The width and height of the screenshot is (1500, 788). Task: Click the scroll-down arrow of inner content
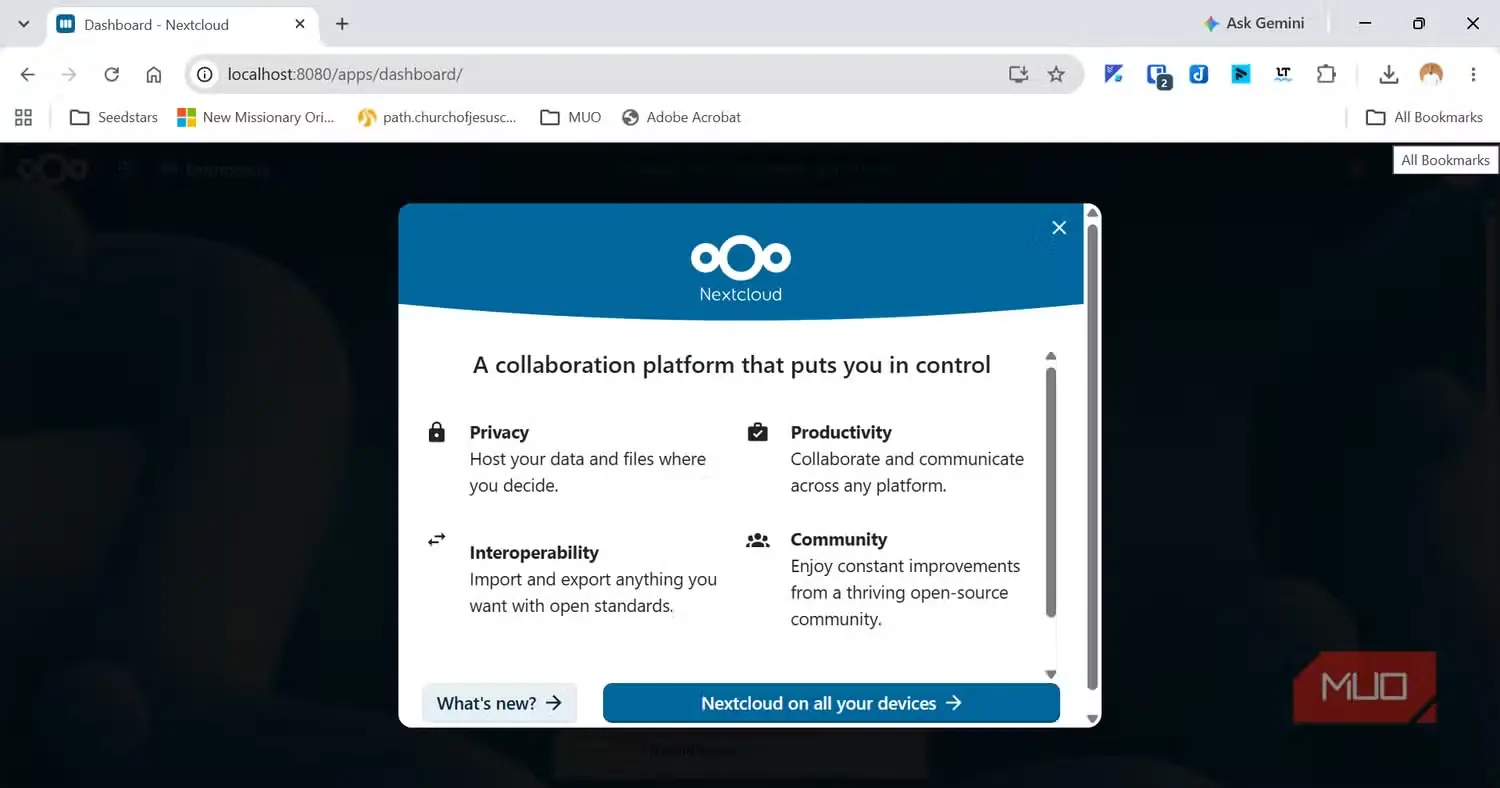coord(1051,674)
